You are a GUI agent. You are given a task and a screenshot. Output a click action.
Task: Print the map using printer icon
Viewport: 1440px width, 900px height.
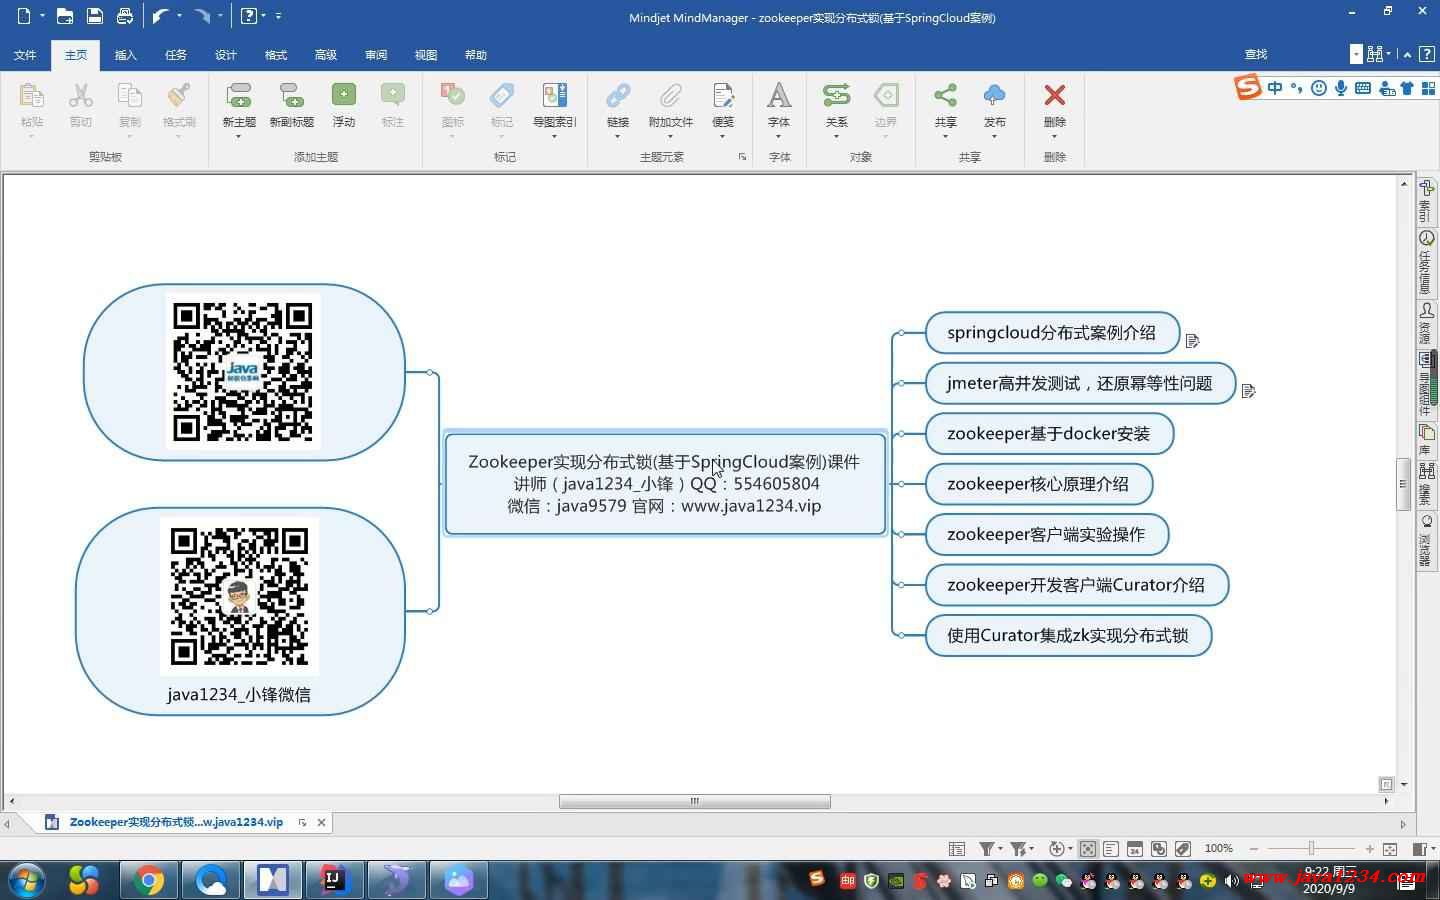tap(124, 16)
